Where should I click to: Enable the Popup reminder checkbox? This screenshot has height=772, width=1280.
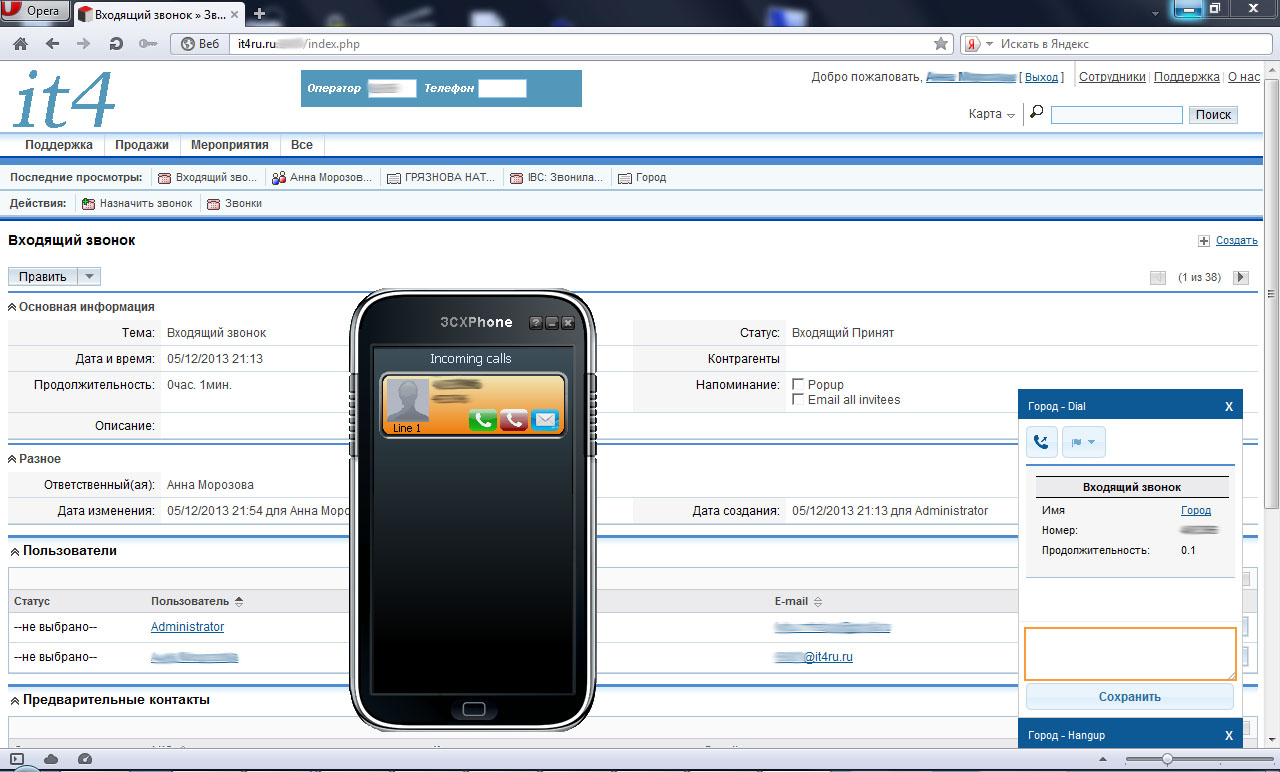pos(798,384)
